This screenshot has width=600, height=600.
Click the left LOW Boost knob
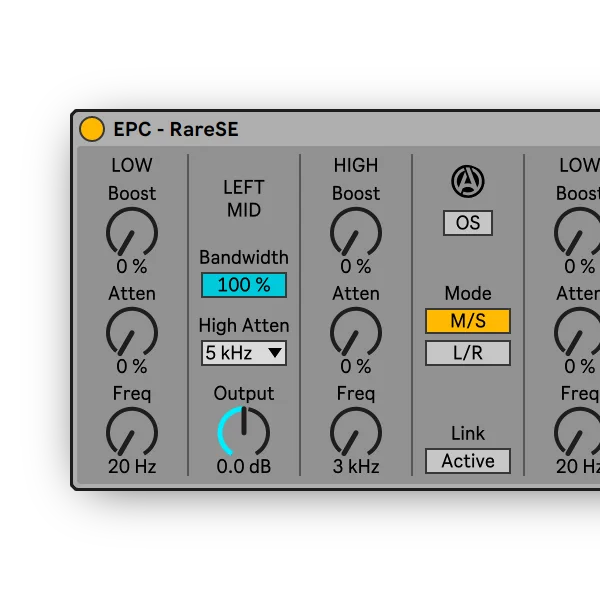click(x=132, y=232)
